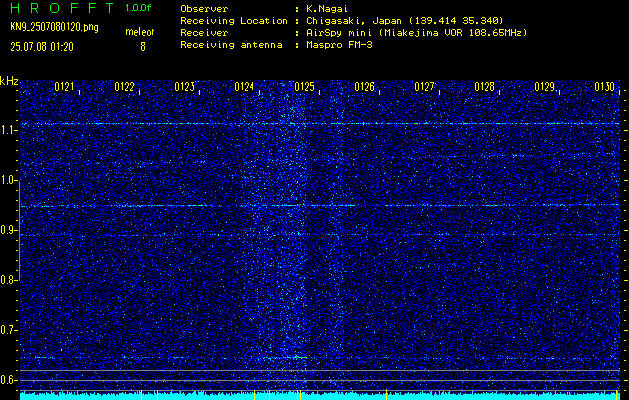Click the 0127 time label
The width and height of the screenshot is (629, 400).
(x=424, y=87)
